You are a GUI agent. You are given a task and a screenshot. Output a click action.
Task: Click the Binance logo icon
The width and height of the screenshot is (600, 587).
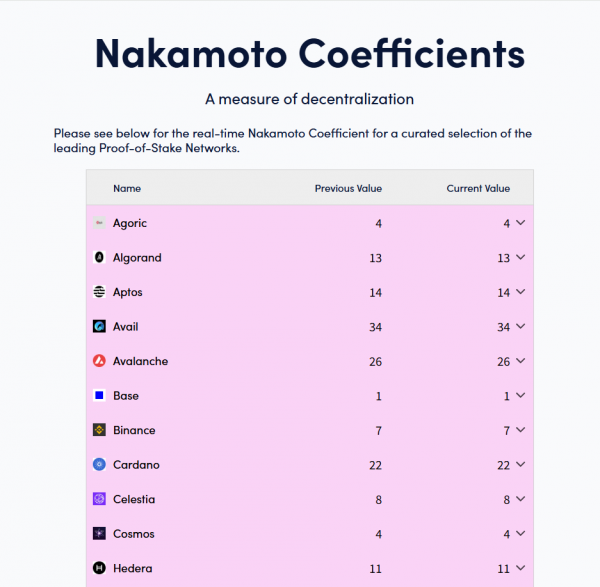point(99,430)
